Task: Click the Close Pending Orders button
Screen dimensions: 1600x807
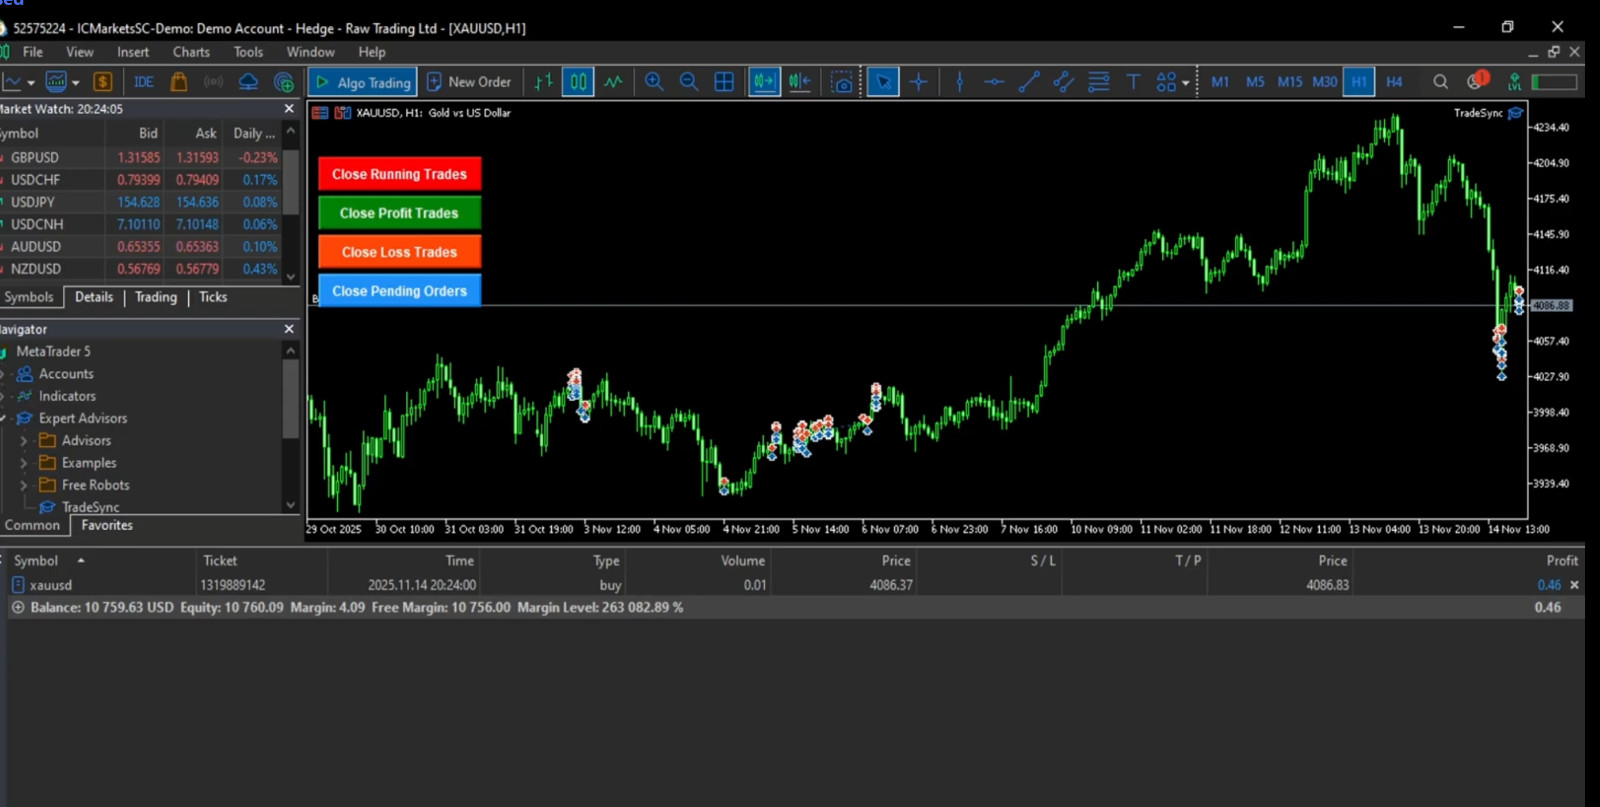Action: coord(400,291)
